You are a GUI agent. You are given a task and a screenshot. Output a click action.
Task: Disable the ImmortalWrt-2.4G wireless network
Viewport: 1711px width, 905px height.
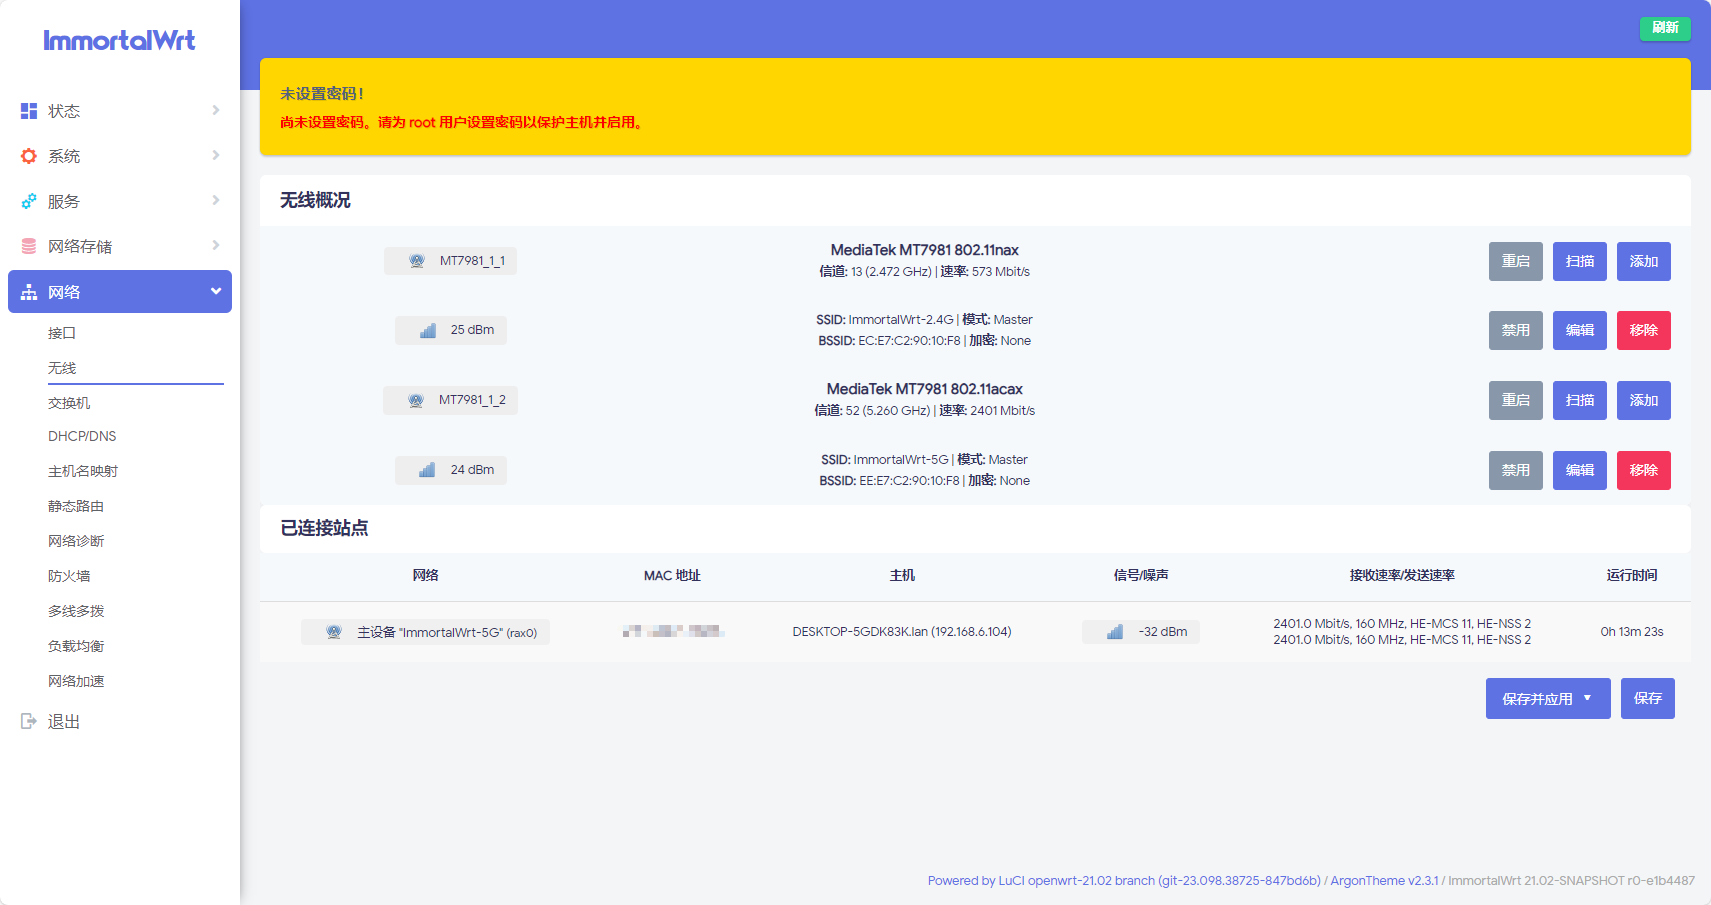pos(1515,330)
